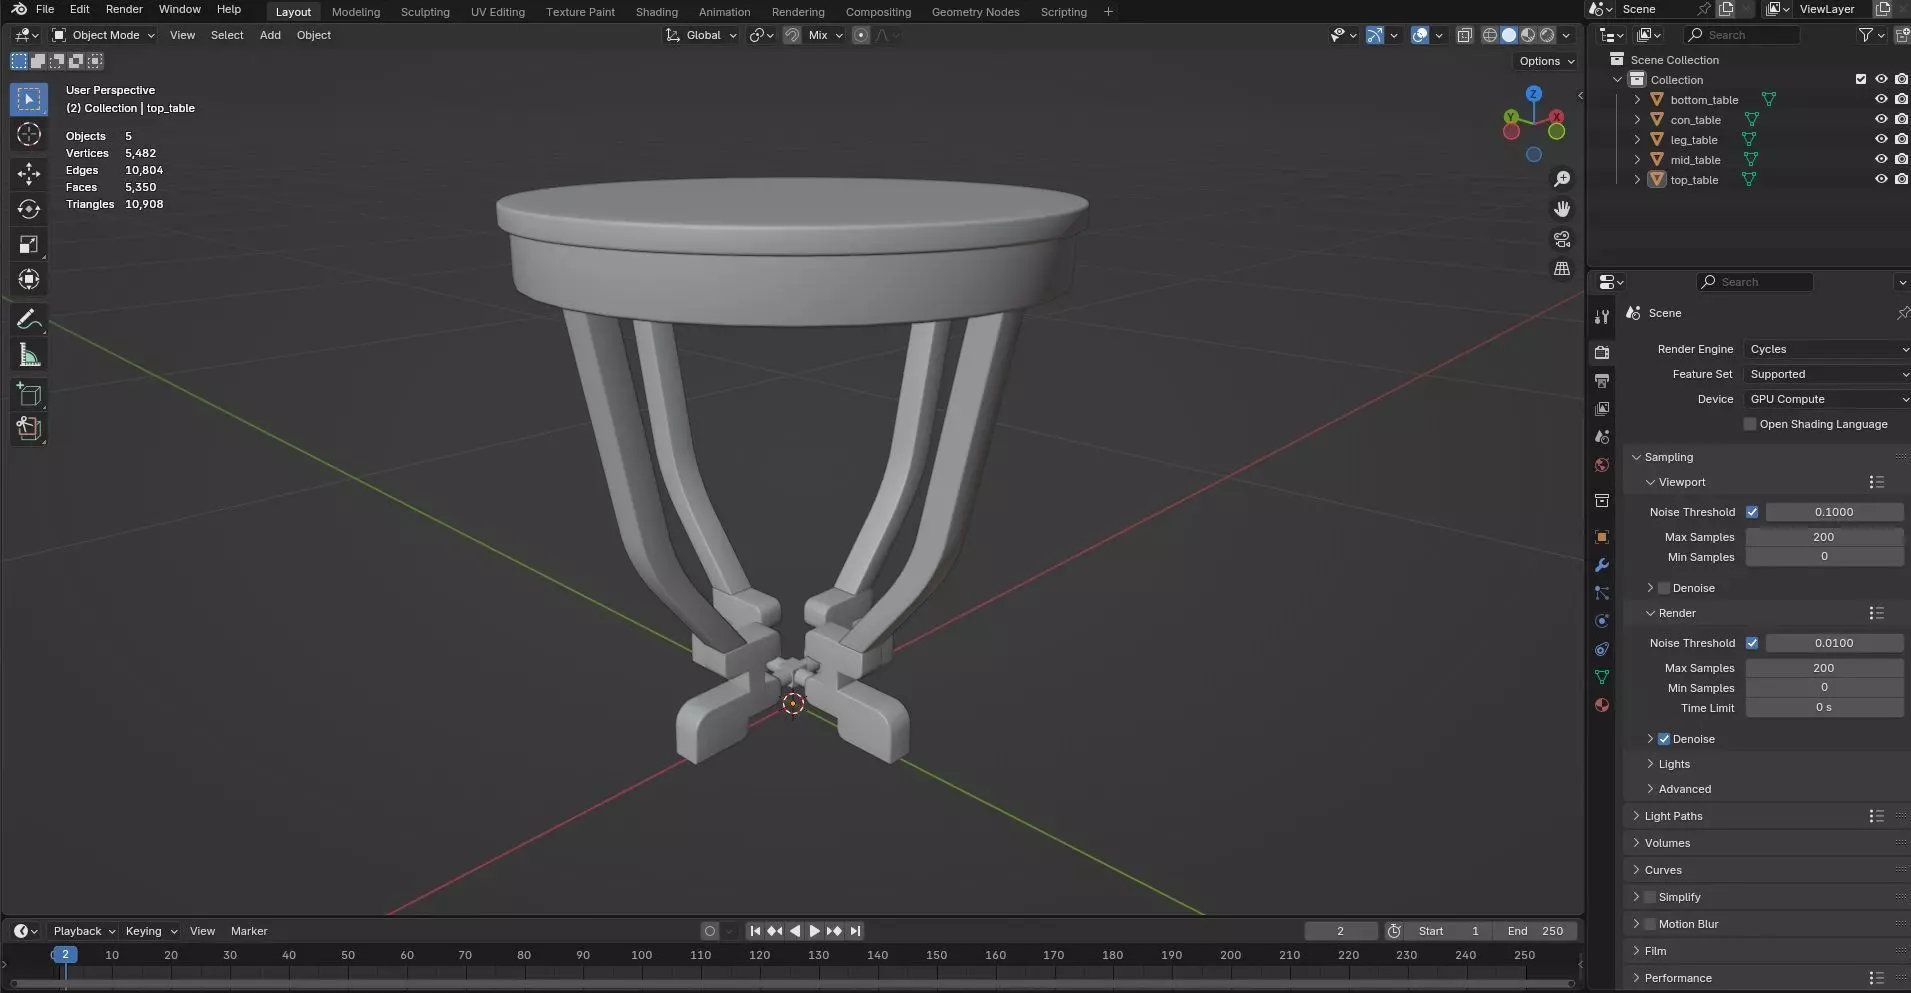Open the Device GPU Compute dropdown
The width and height of the screenshot is (1911, 993).
pyautogui.click(x=1826, y=399)
